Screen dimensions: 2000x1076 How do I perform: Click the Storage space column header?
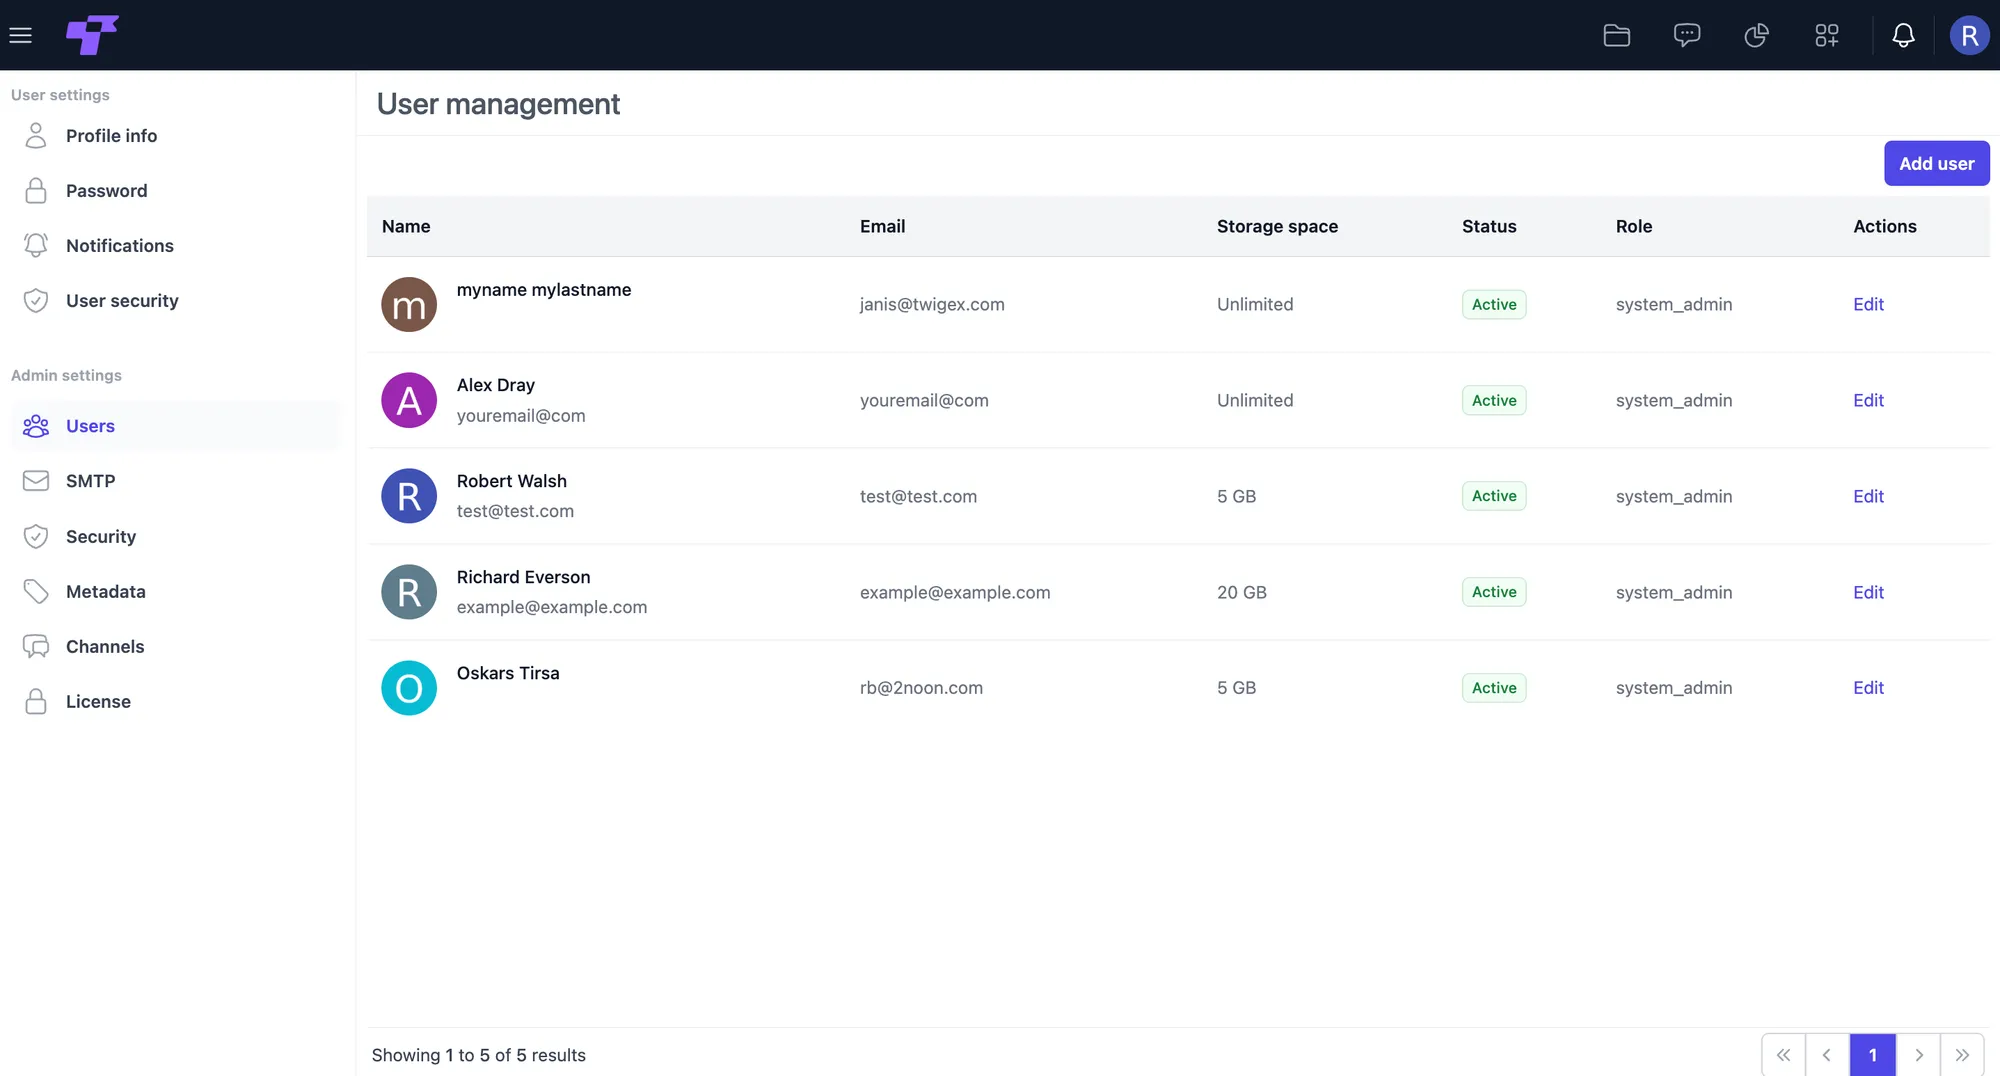[x=1277, y=226]
